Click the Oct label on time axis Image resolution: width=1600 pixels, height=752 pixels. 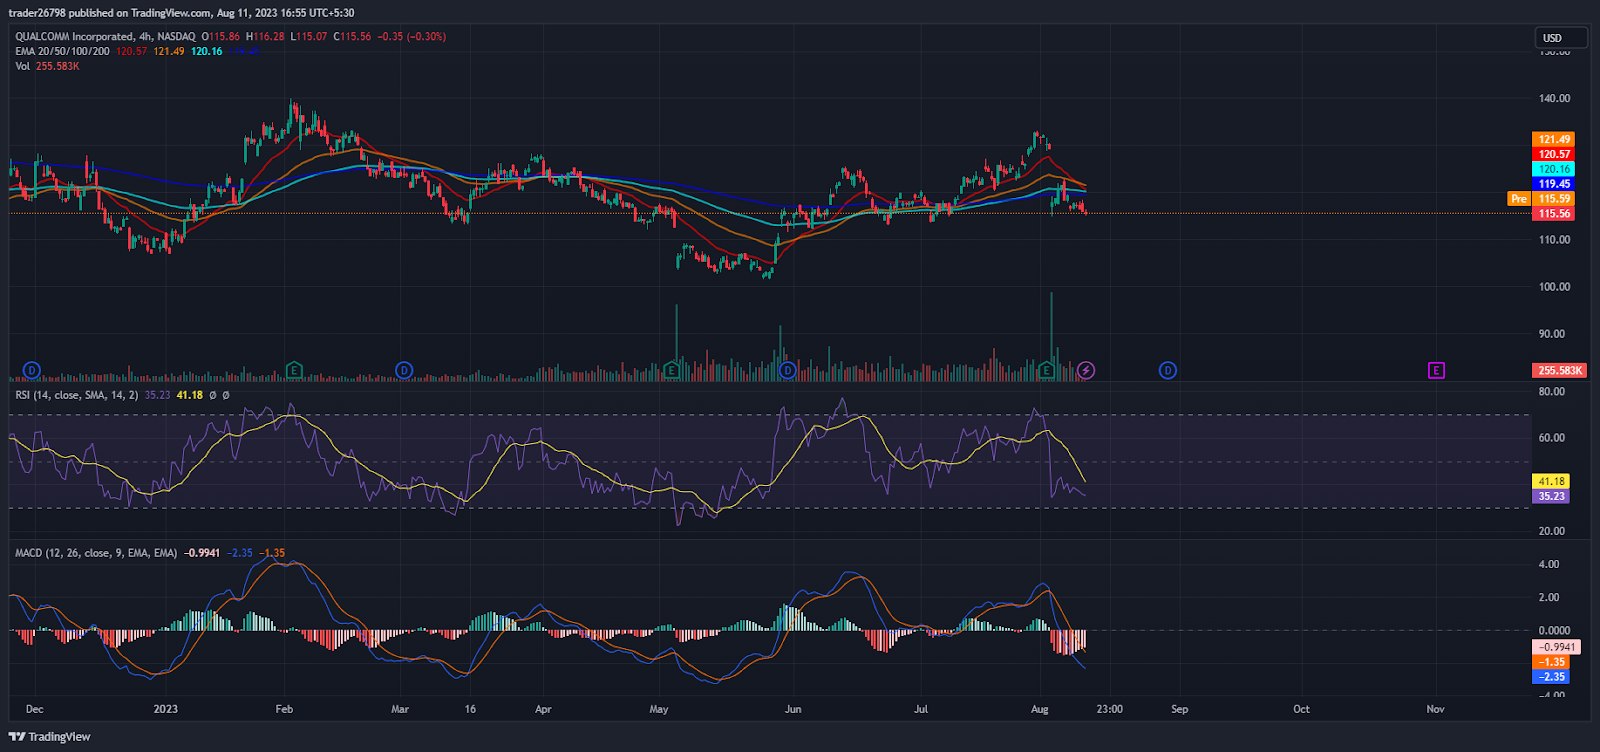click(1301, 709)
